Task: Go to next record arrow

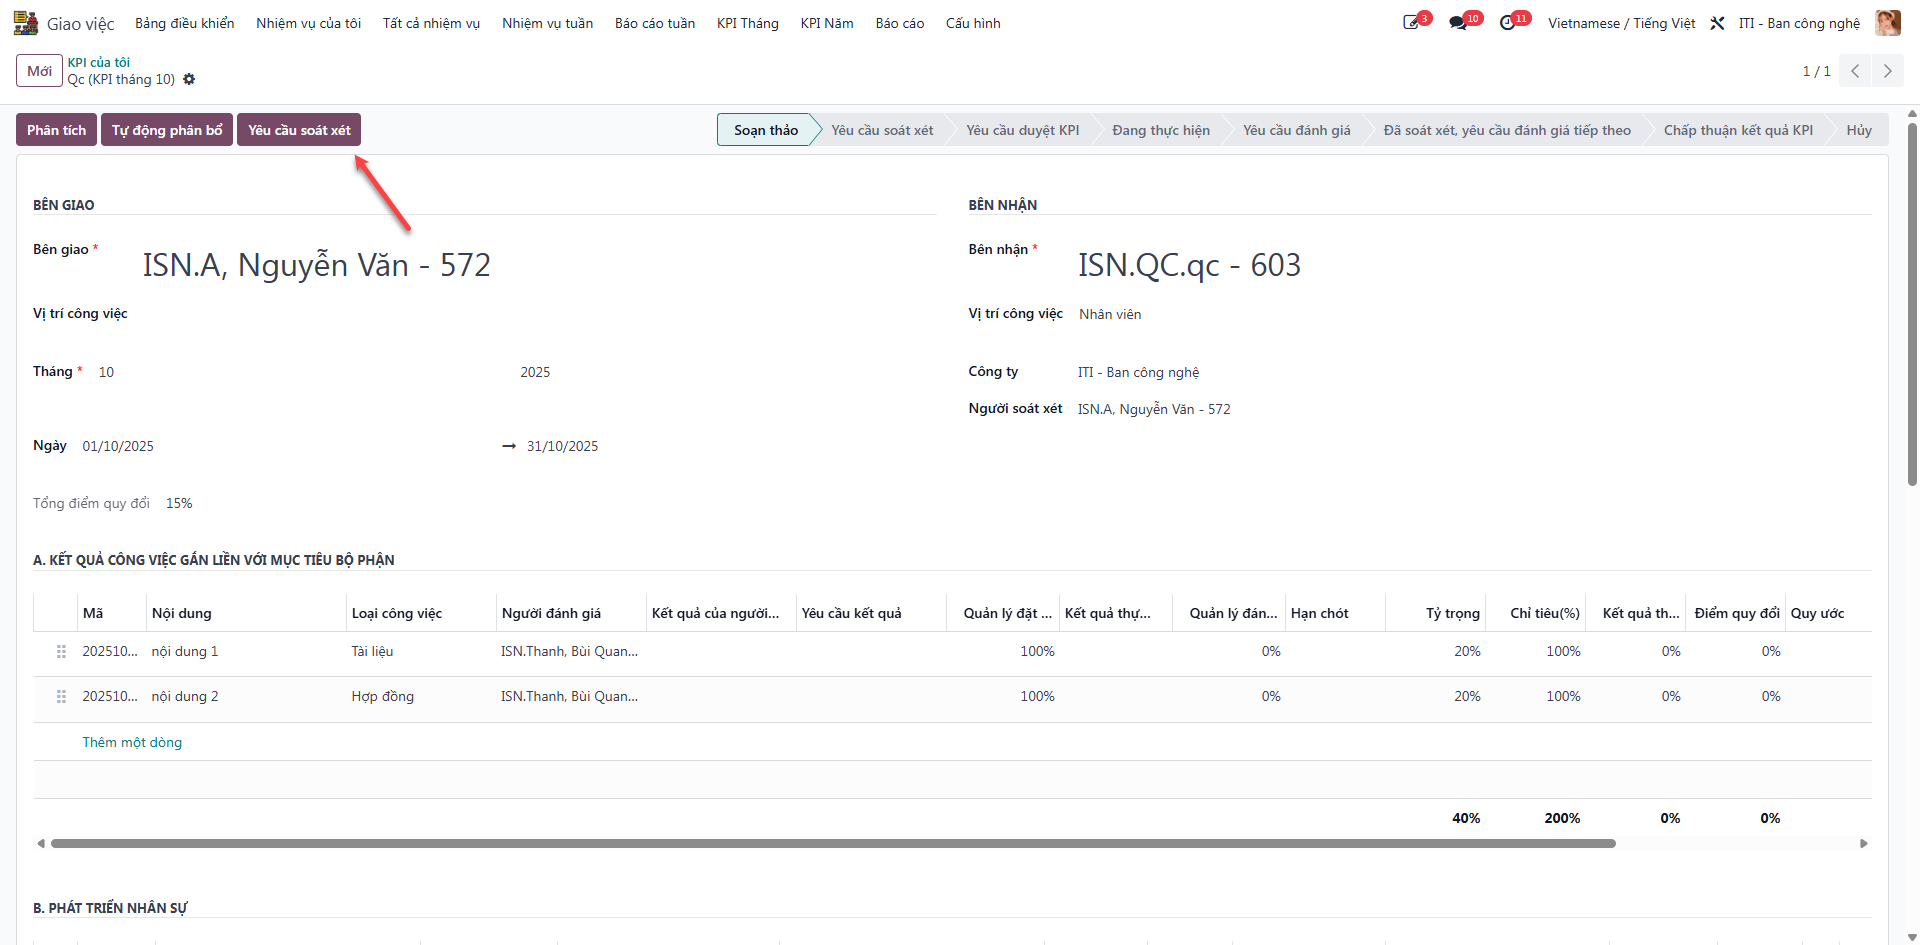Action: pos(1887,71)
